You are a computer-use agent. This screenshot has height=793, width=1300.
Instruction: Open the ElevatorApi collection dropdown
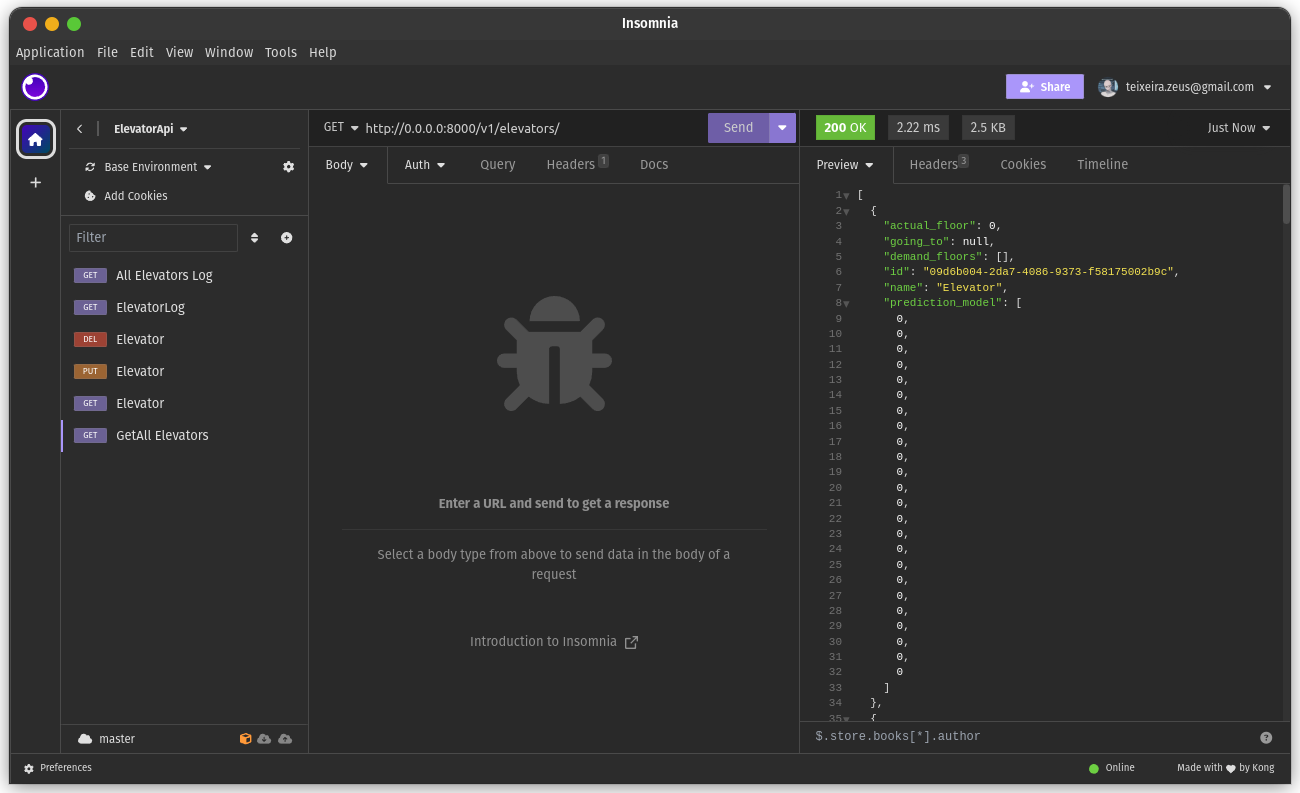coord(151,129)
